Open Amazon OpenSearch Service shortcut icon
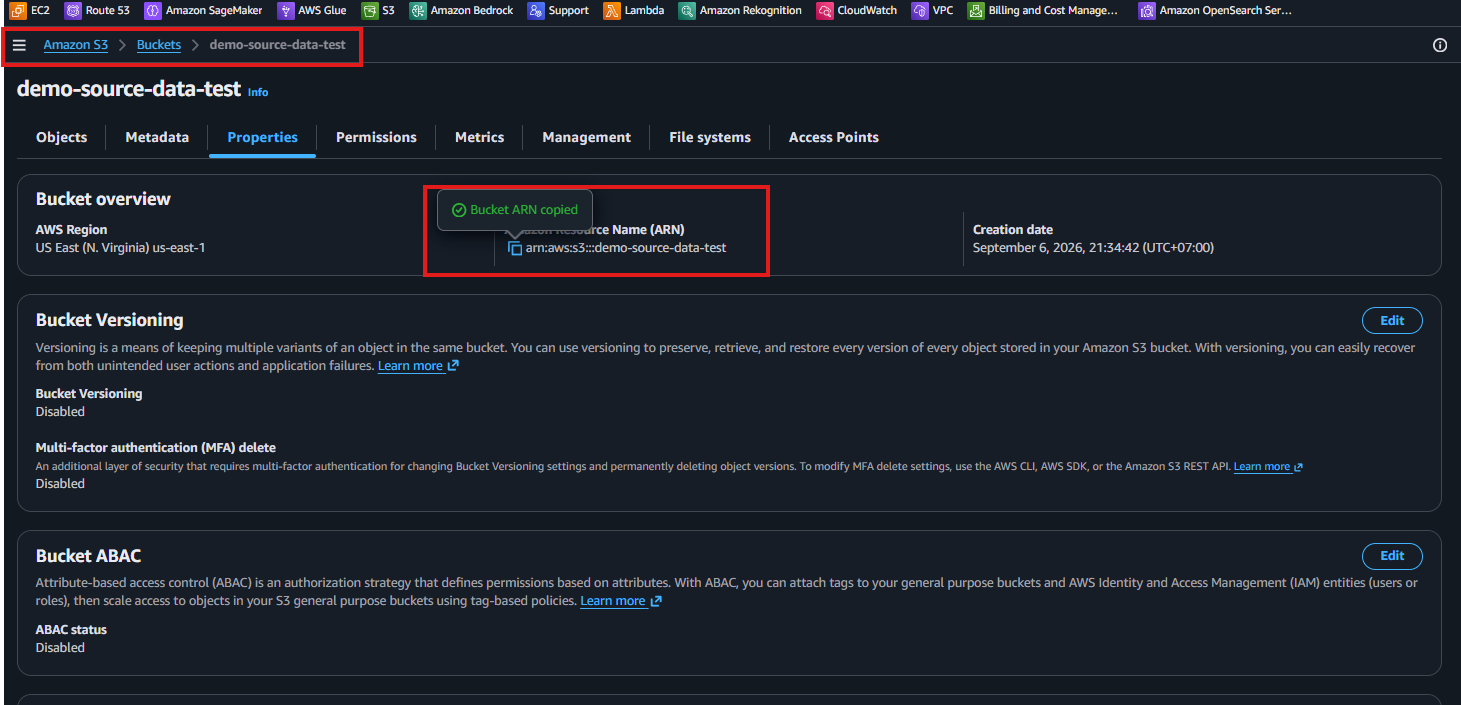This screenshot has width=1461, height=705. click(x=1146, y=11)
